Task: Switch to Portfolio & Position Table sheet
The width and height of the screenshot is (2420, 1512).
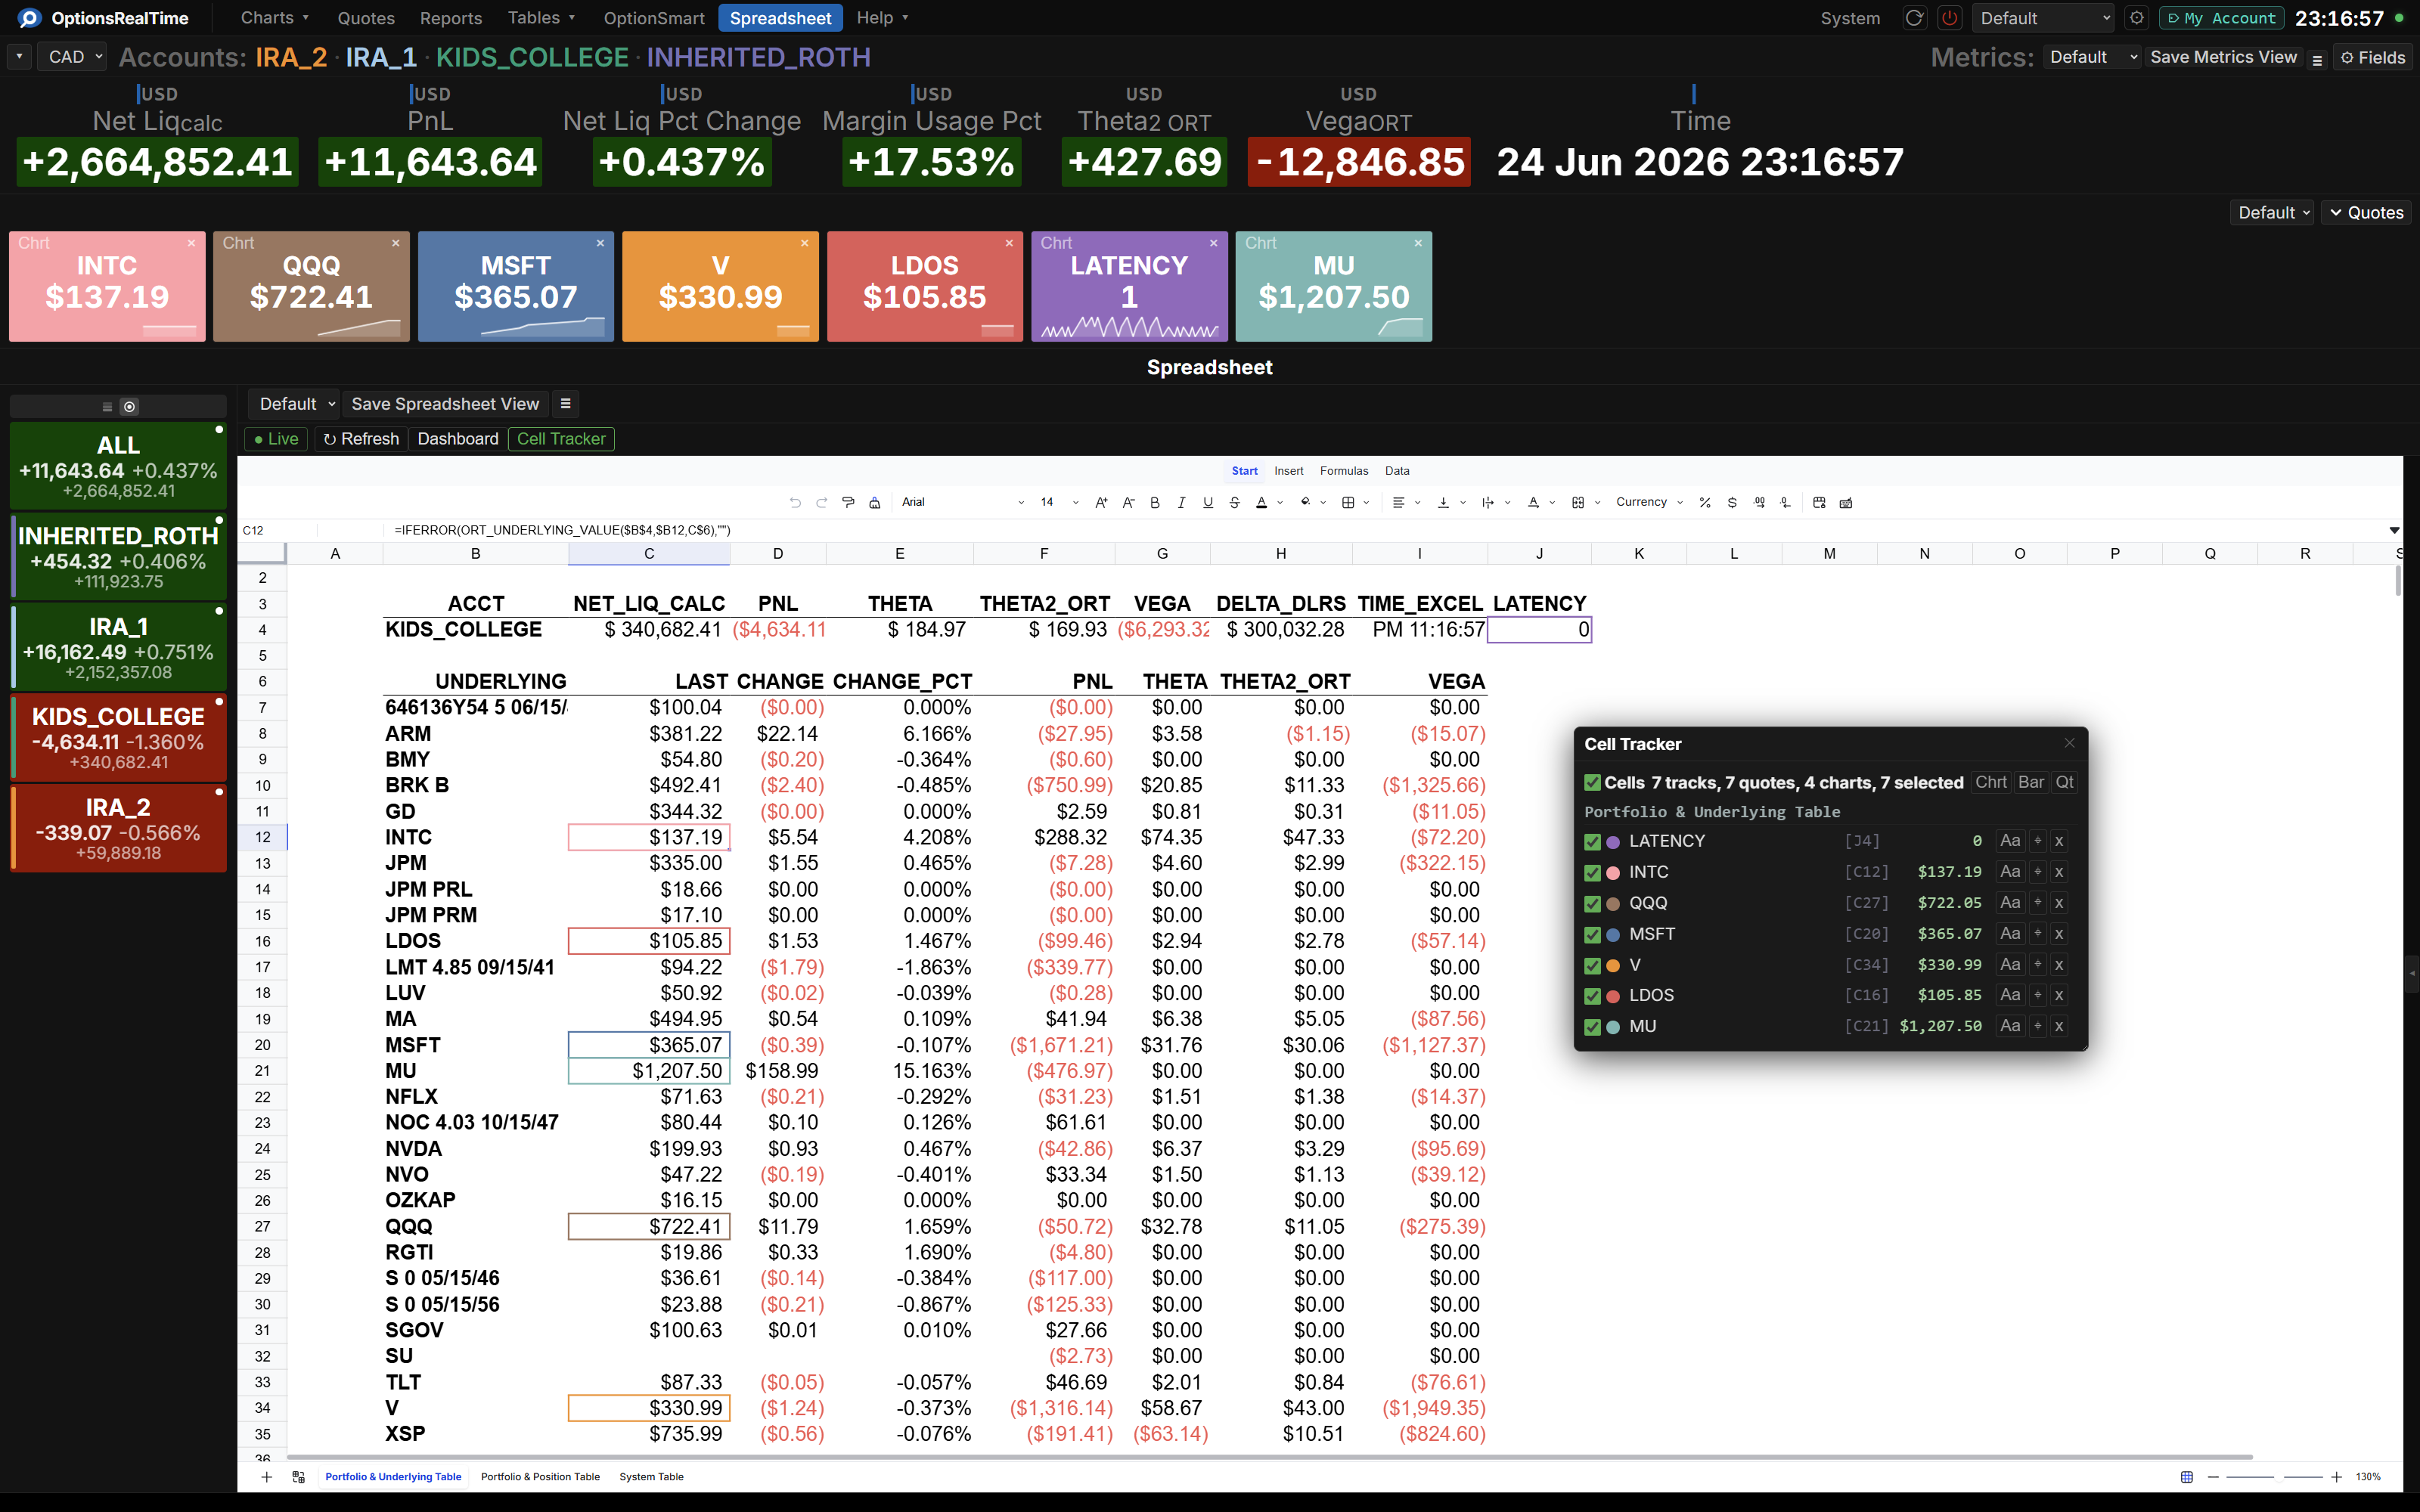Action: (x=540, y=1477)
